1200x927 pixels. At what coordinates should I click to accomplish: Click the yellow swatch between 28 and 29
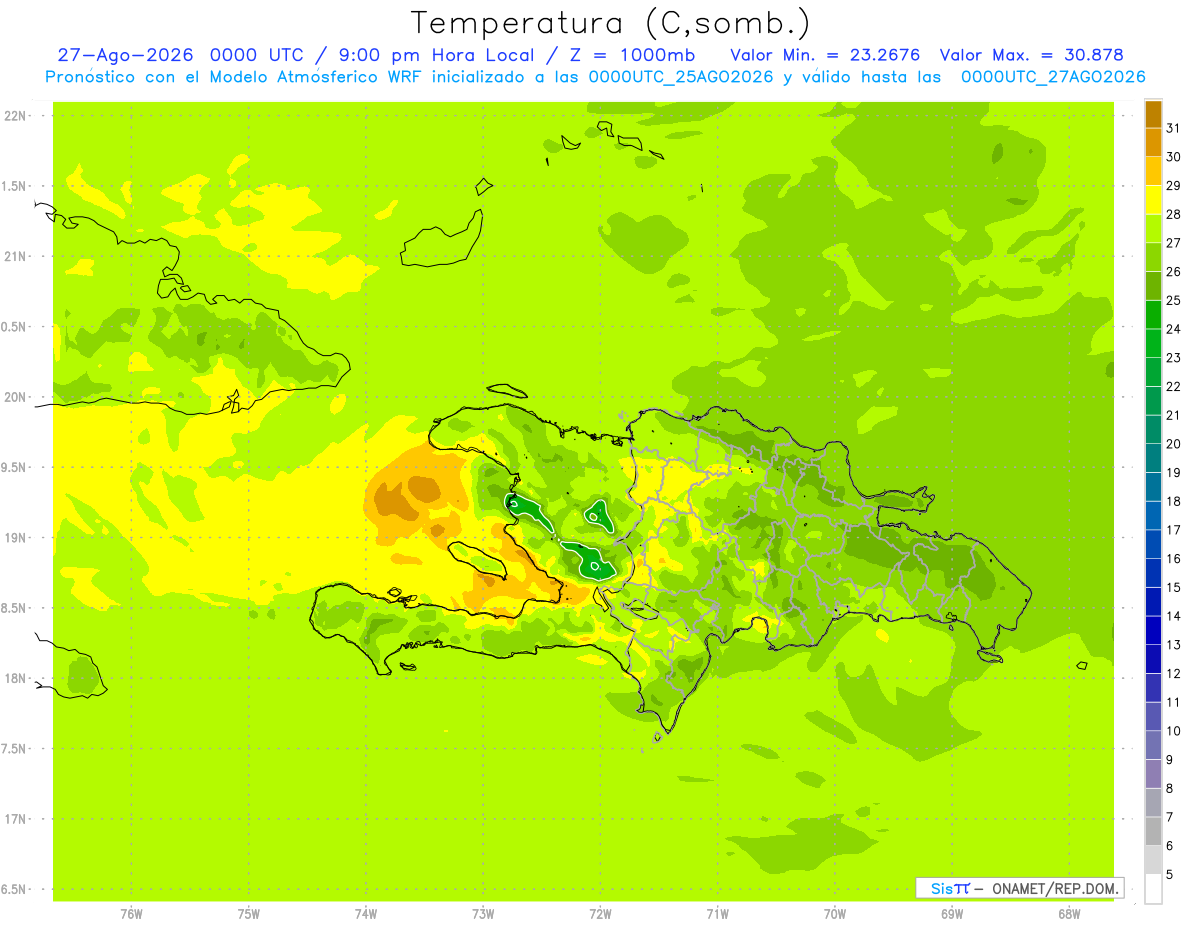click(x=1153, y=199)
